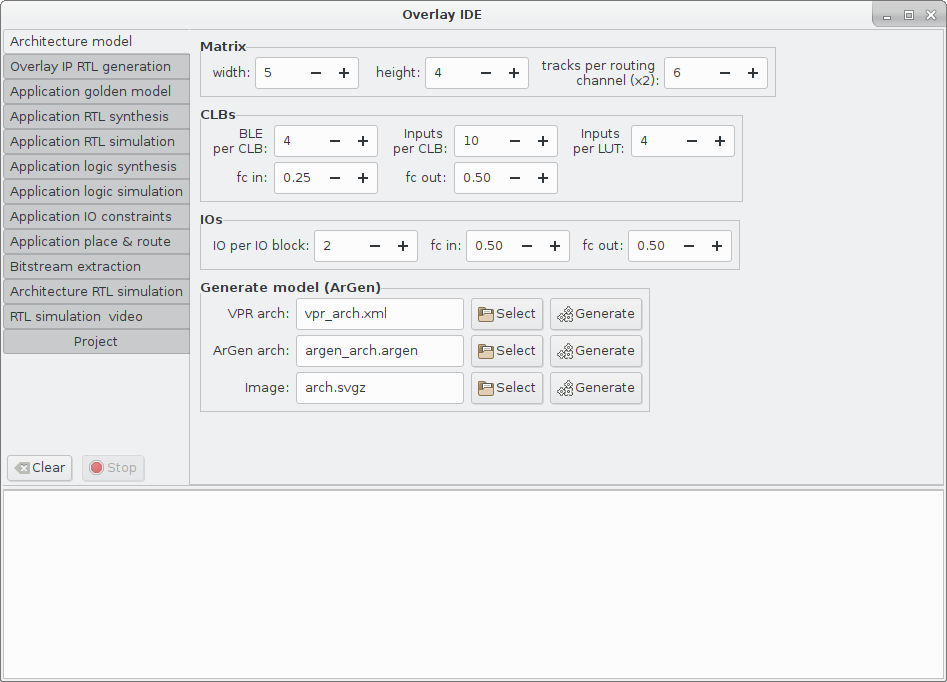Increase CLBs fc in value
The height and width of the screenshot is (682, 947).
coord(363,178)
